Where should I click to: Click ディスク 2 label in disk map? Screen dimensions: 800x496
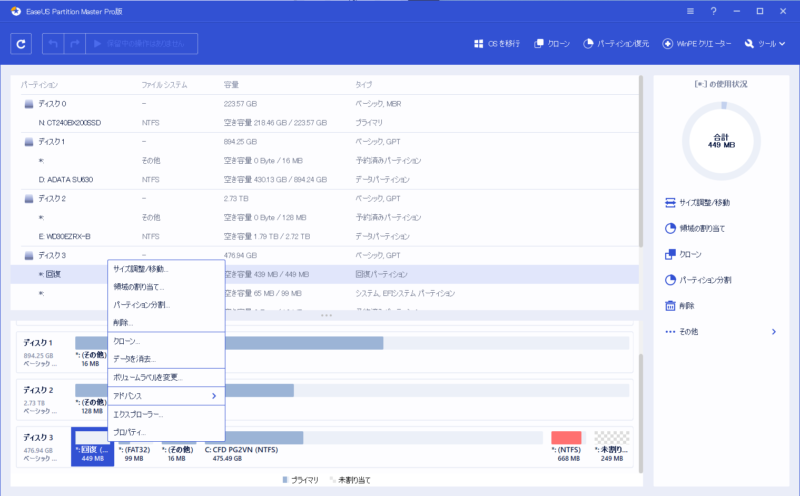pyautogui.click(x=38, y=390)
